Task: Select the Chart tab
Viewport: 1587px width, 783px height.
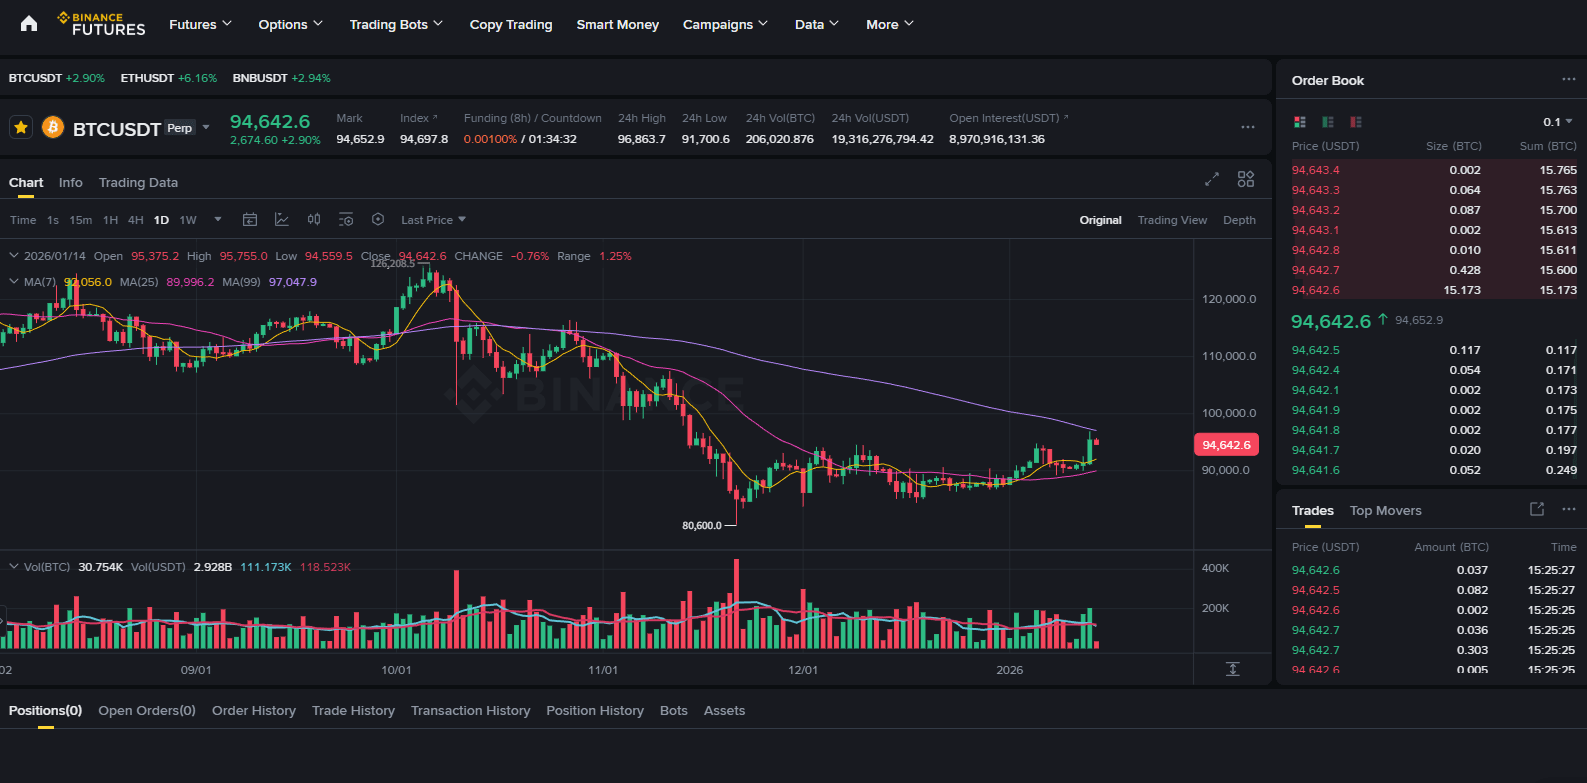Action: tap(26, 182)
